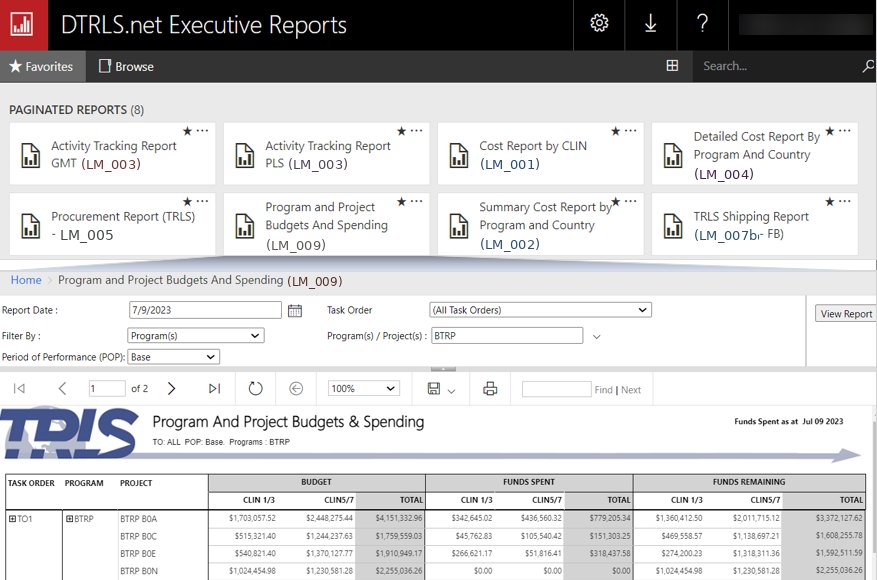
Task: Click Find in the report toolbar
Action: (x=603, y=390)
